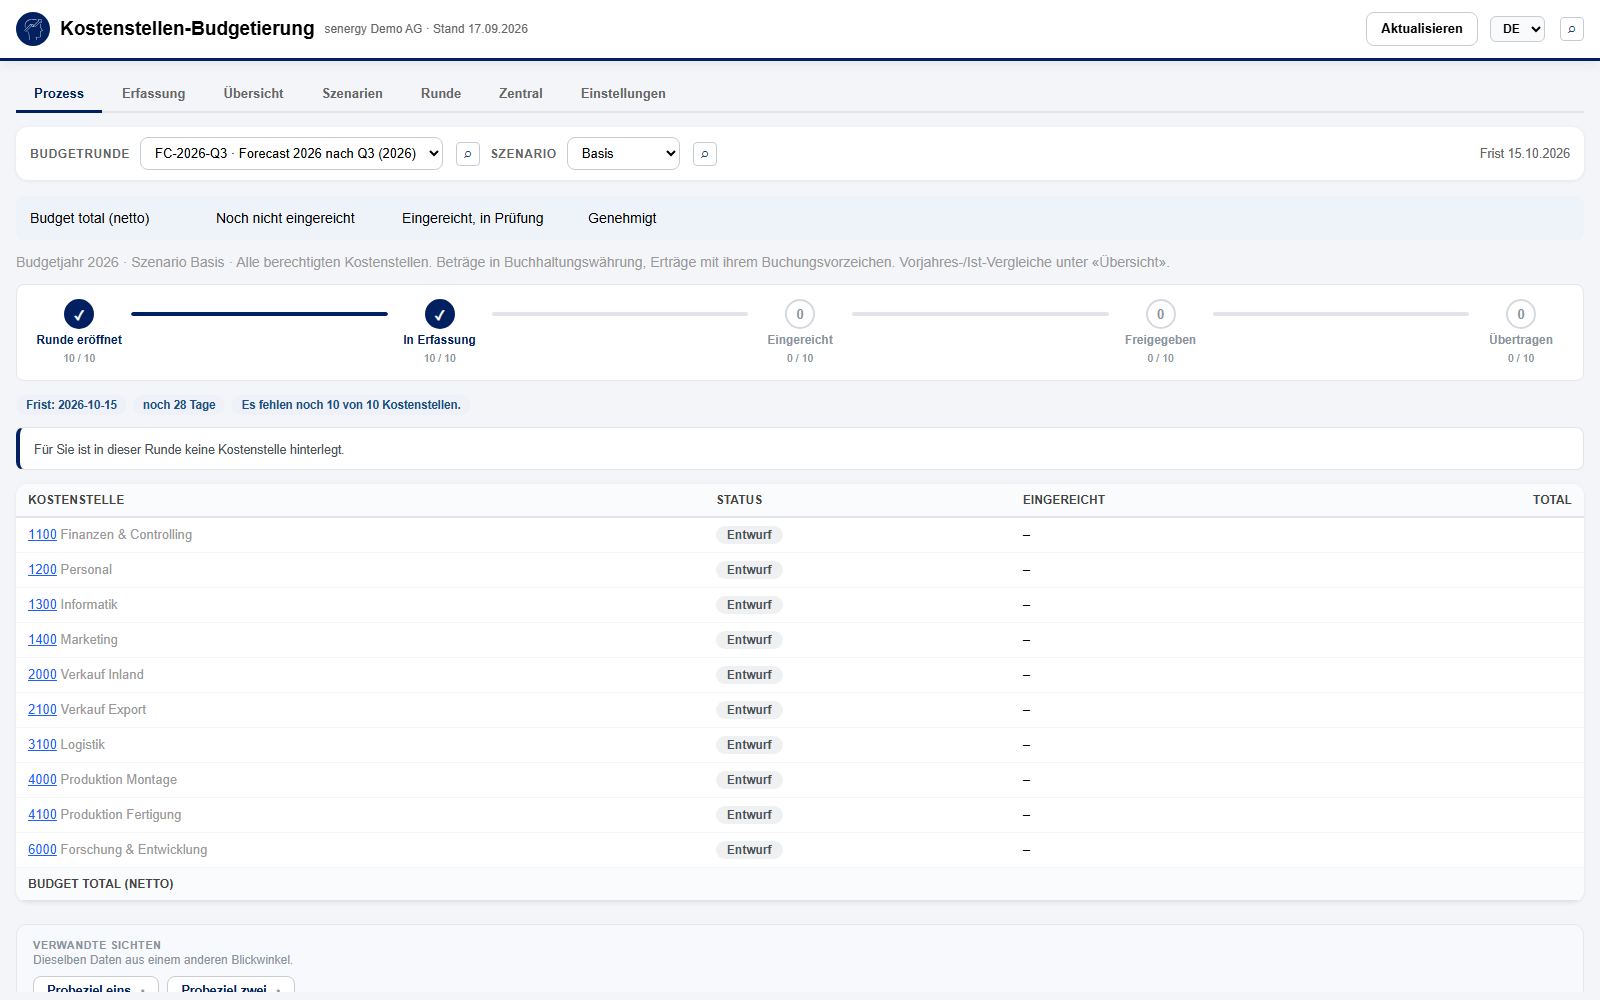
Task: Click the 'Frist: 2026-10-15' chip
Action: point(72,405)
